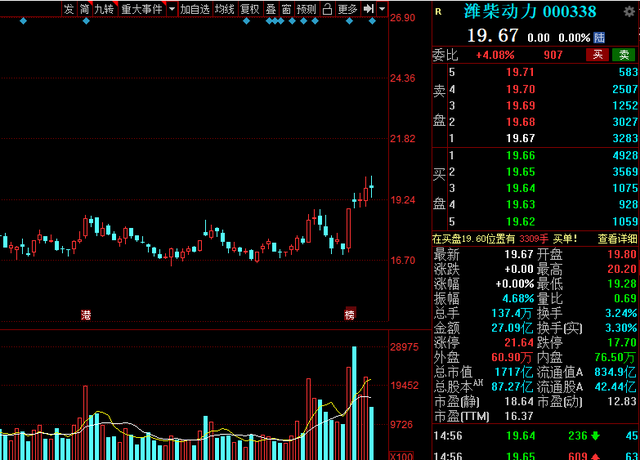The image size is (640, 460).
Task: Click the red 买 buy button
Action: point(598,55)
